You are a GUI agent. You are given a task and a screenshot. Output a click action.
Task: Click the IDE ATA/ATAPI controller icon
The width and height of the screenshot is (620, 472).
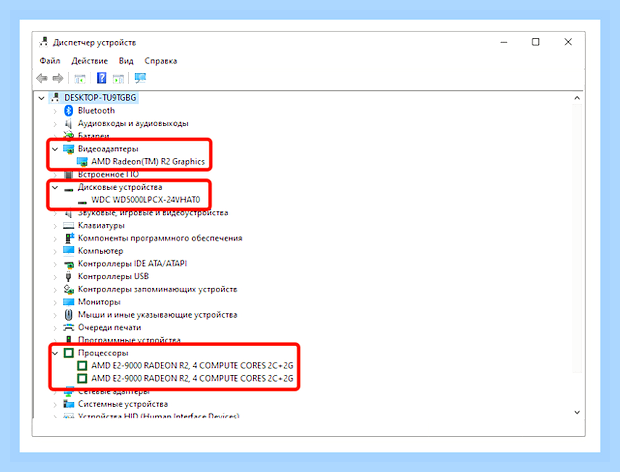[x=68, y=264]
